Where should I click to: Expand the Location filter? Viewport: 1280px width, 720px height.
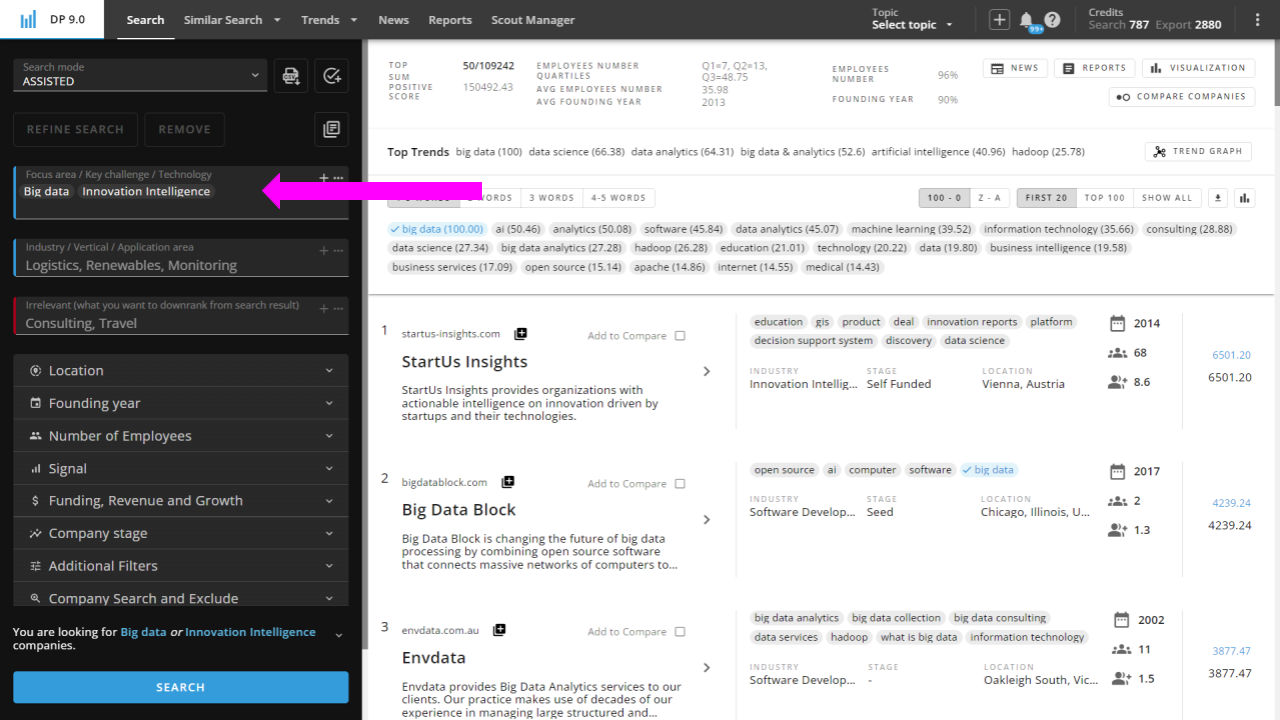click(181, 370)
